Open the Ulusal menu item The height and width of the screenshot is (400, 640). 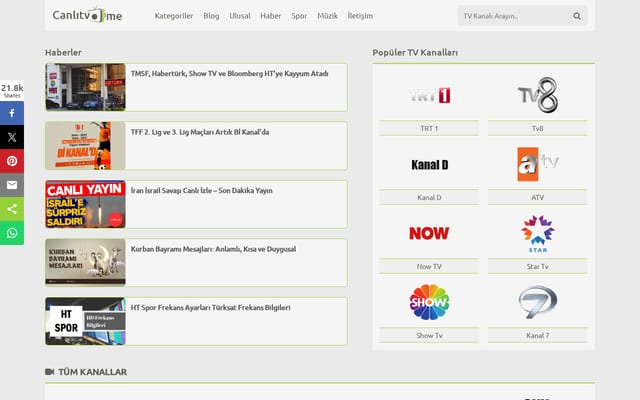(240, 16)
